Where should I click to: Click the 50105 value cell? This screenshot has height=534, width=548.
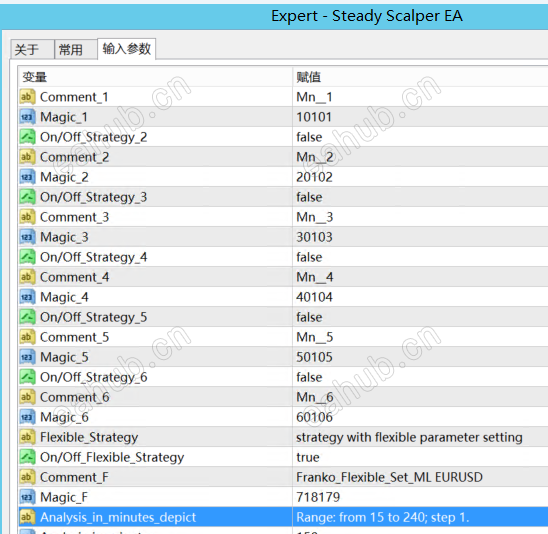420,357
